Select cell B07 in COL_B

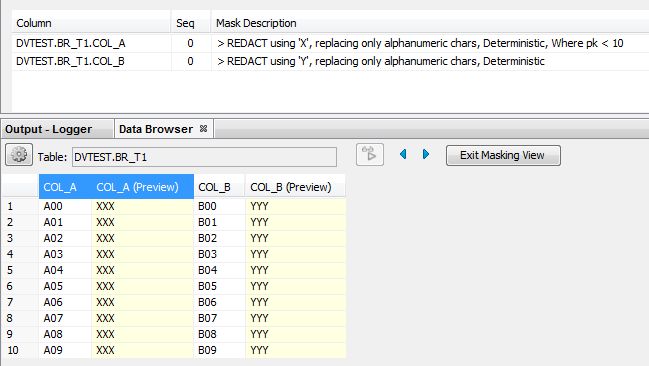coord(219,318)
